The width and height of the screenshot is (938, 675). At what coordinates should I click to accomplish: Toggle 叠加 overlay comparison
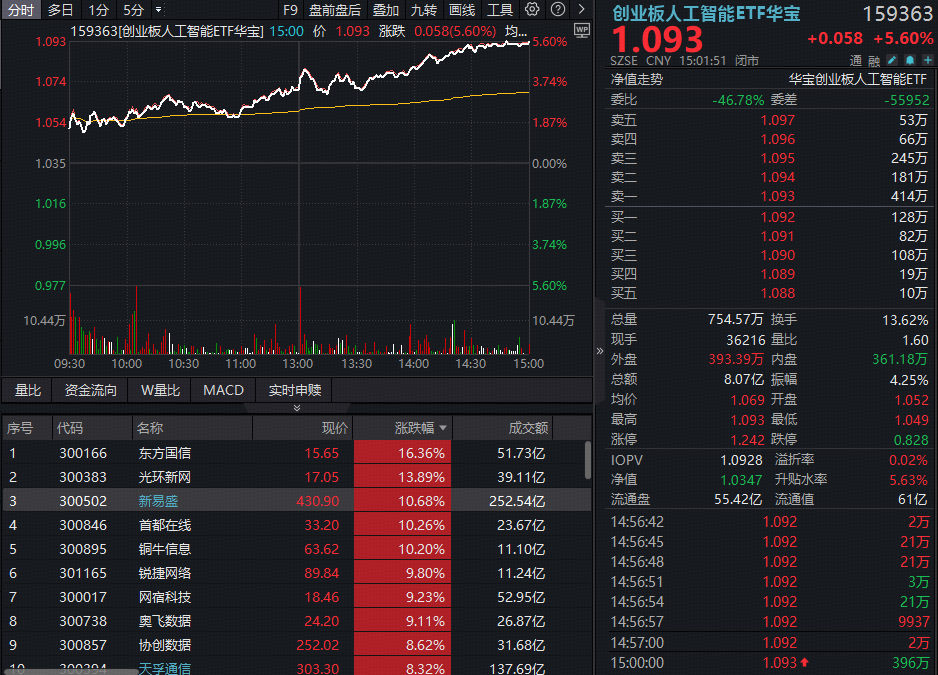[x=385, y=10]
